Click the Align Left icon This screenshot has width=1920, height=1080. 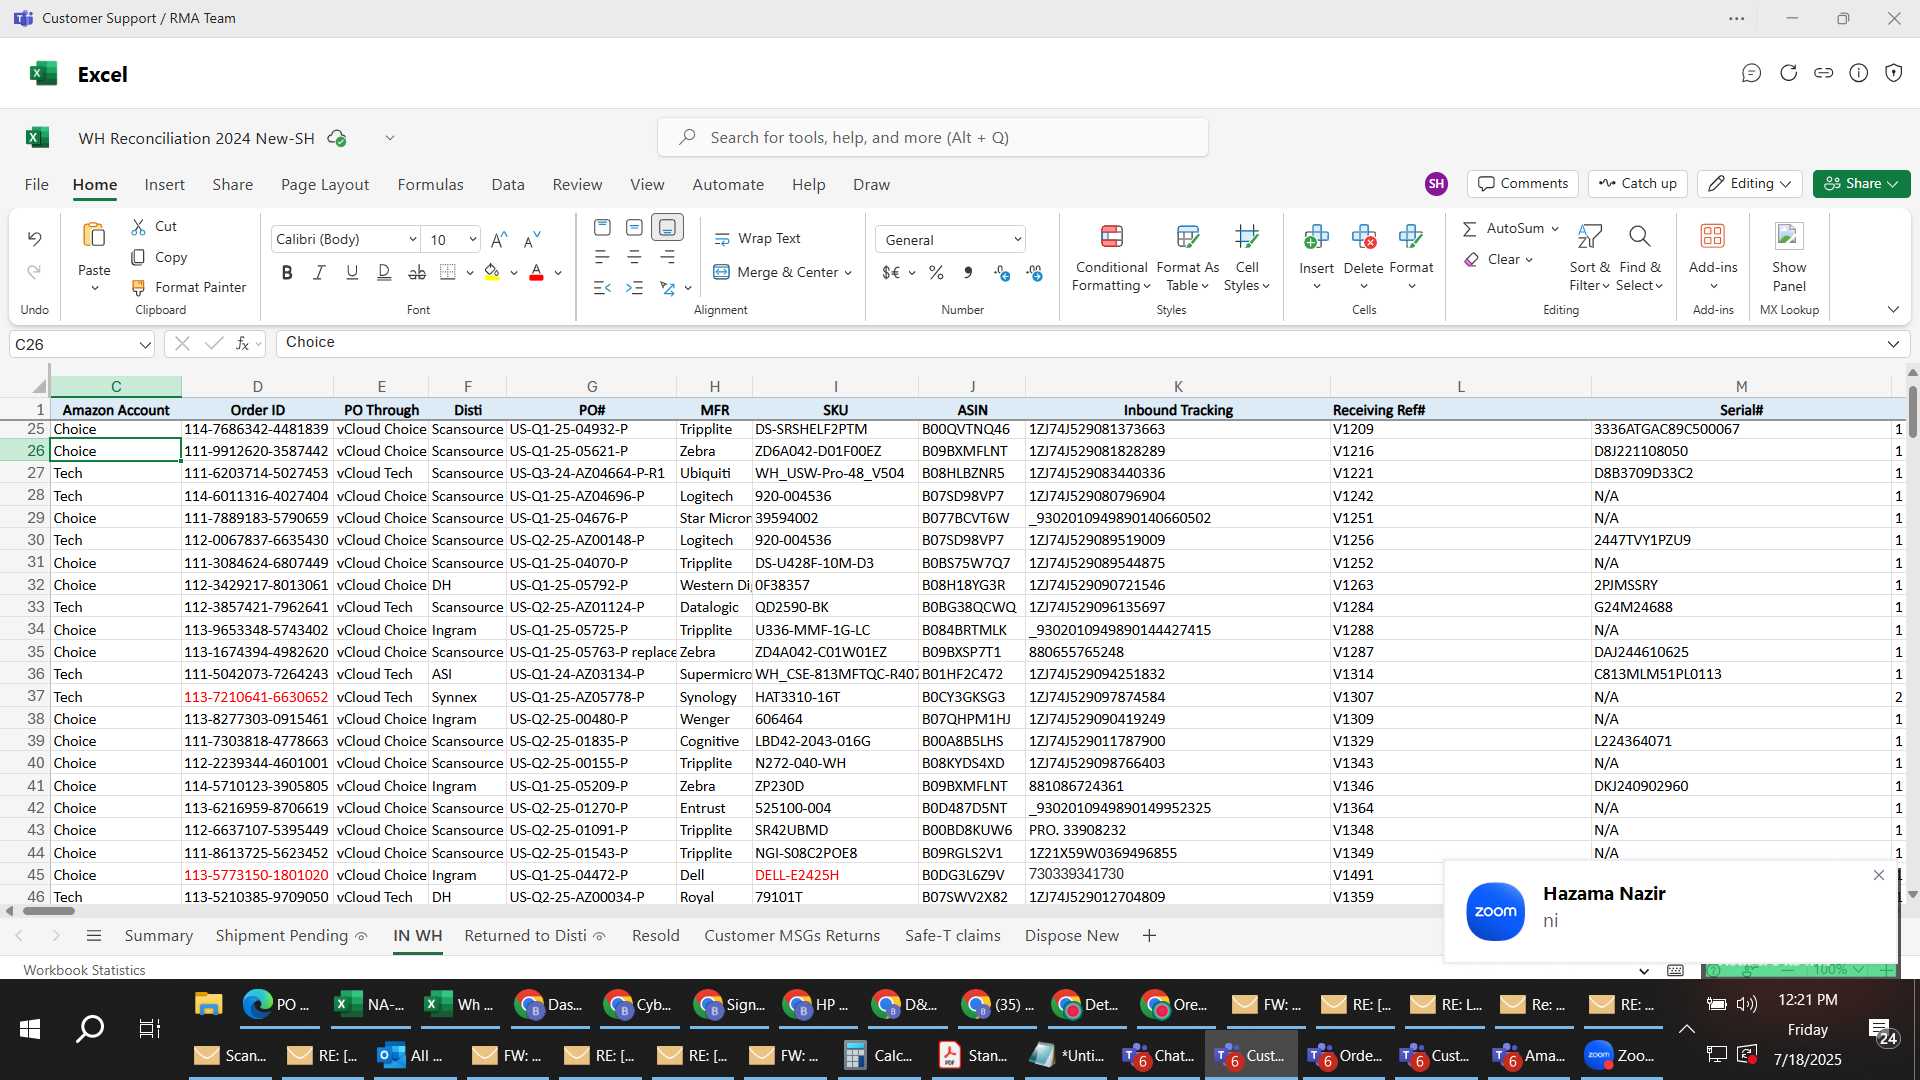coord(602,258)
